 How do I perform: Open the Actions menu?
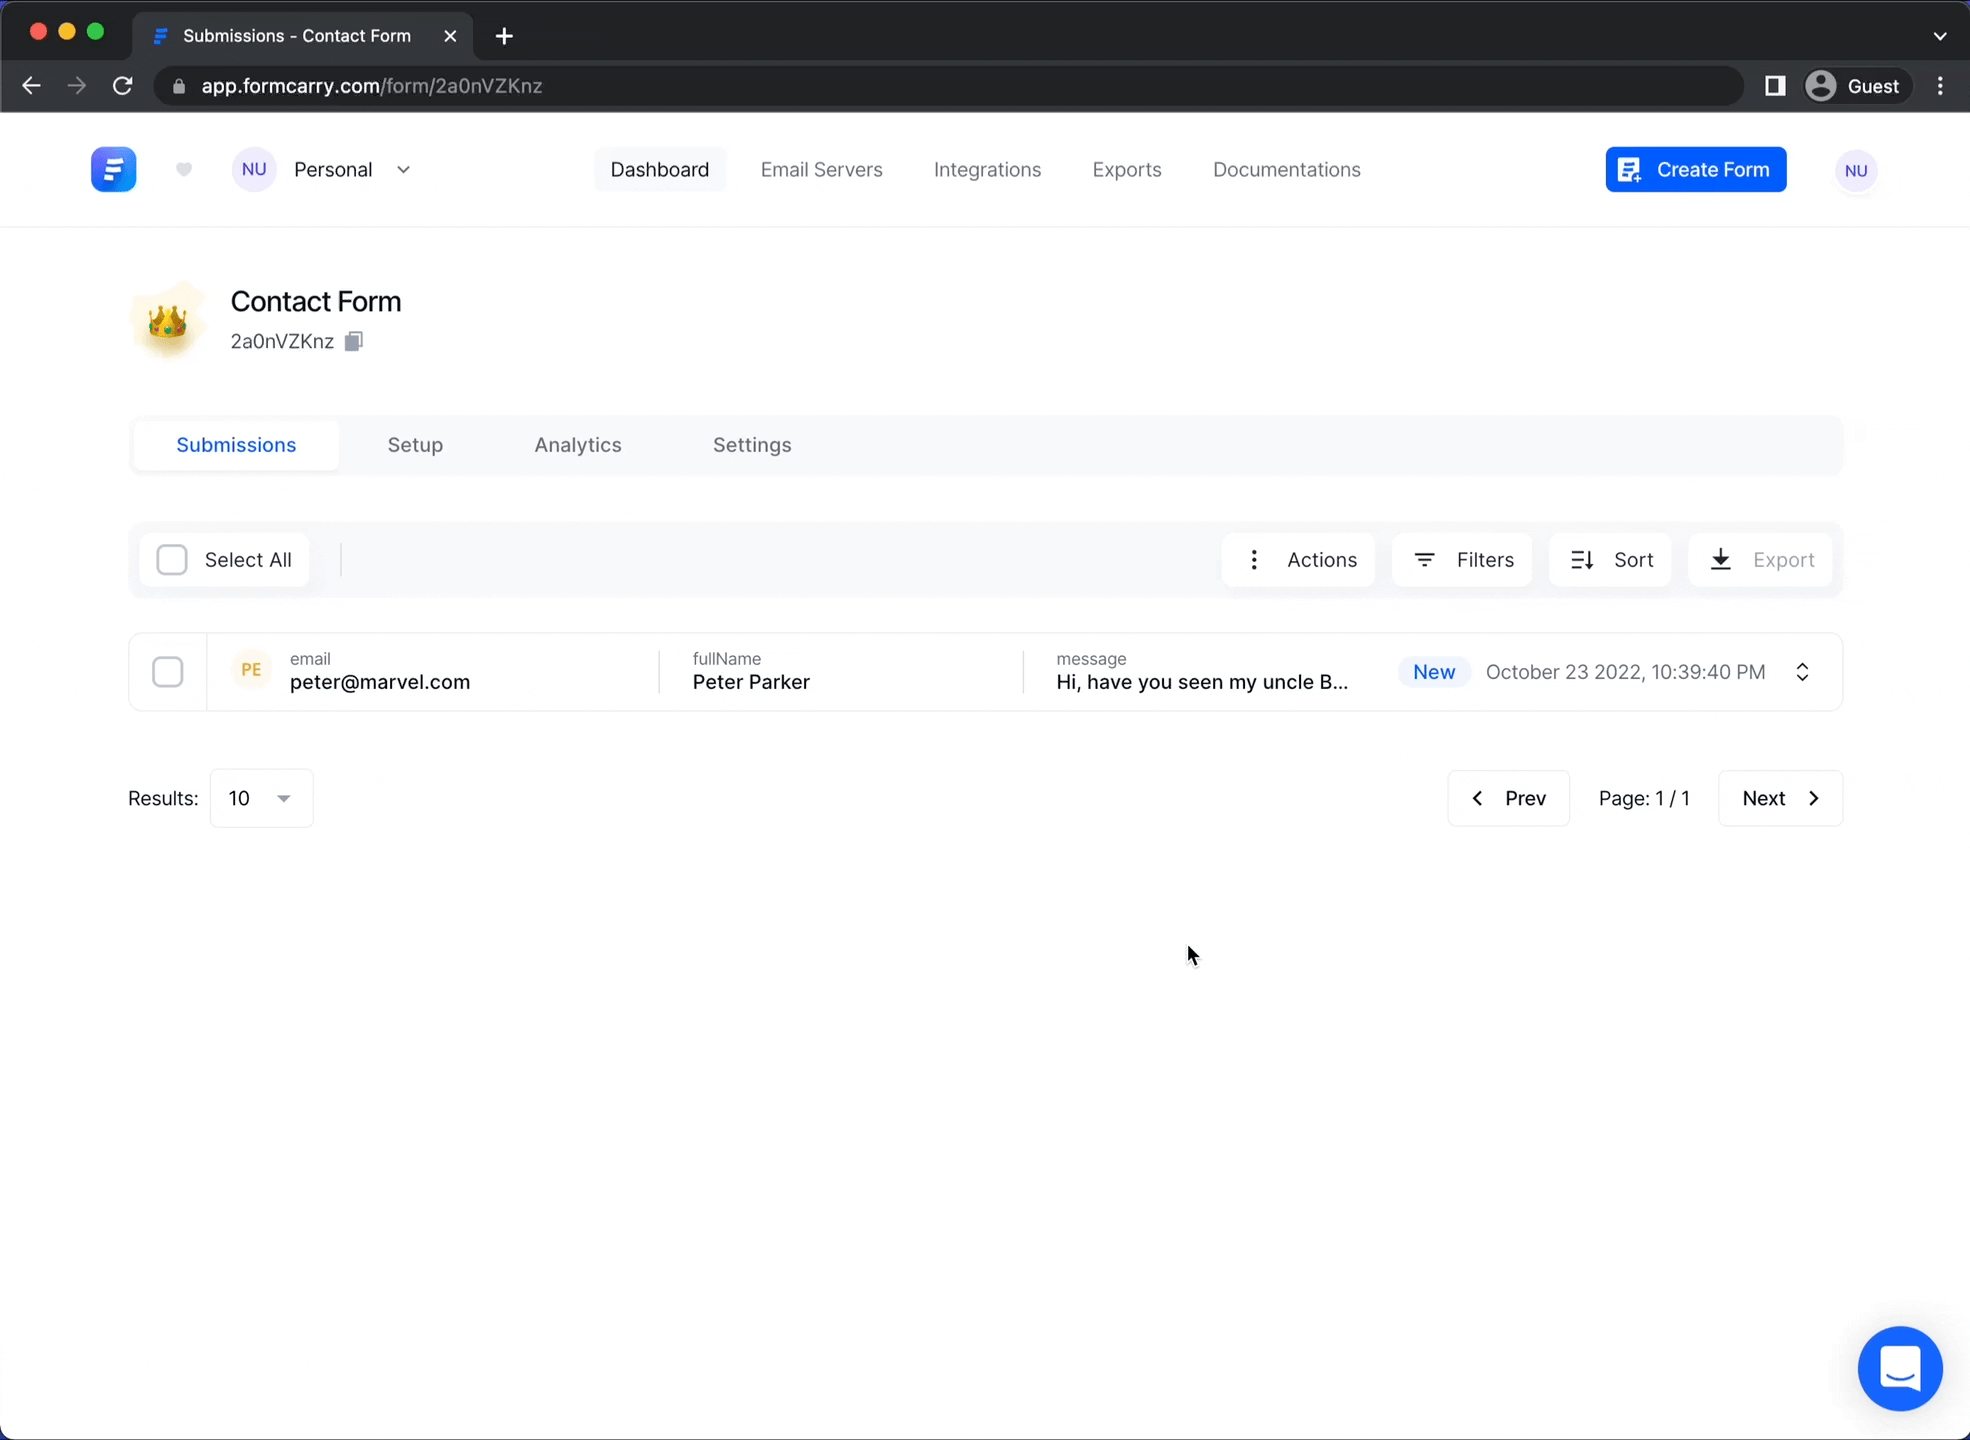pyautogui.click(x=1298, y=560)
